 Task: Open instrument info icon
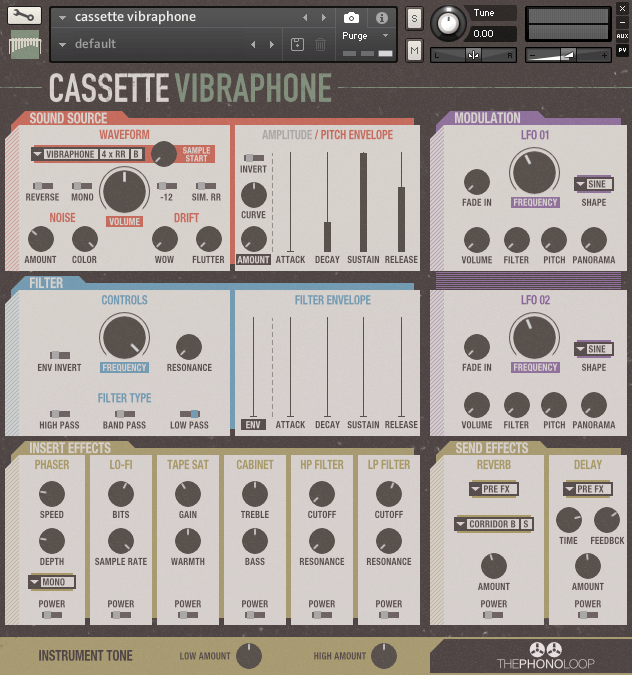(381, 18)
